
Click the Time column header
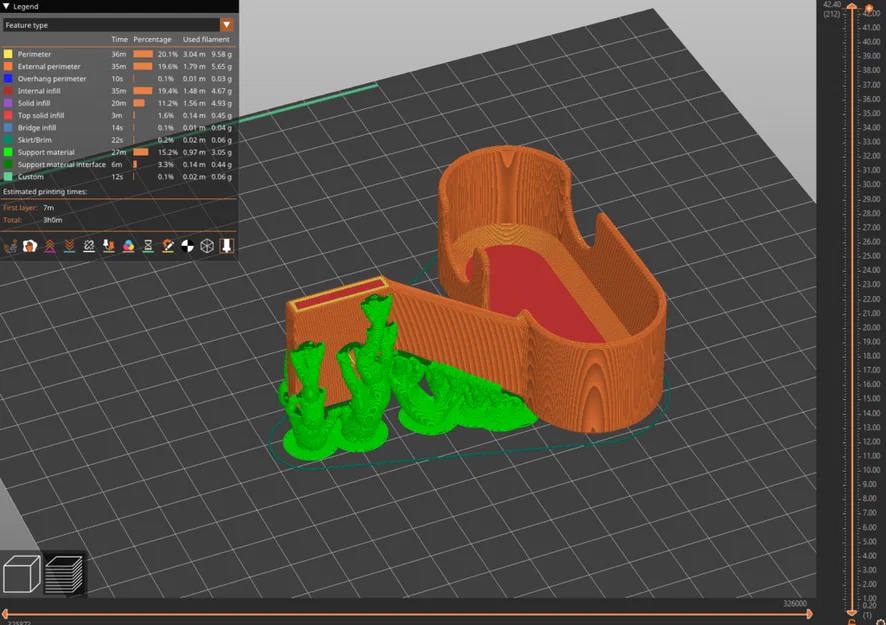(119, 40)
